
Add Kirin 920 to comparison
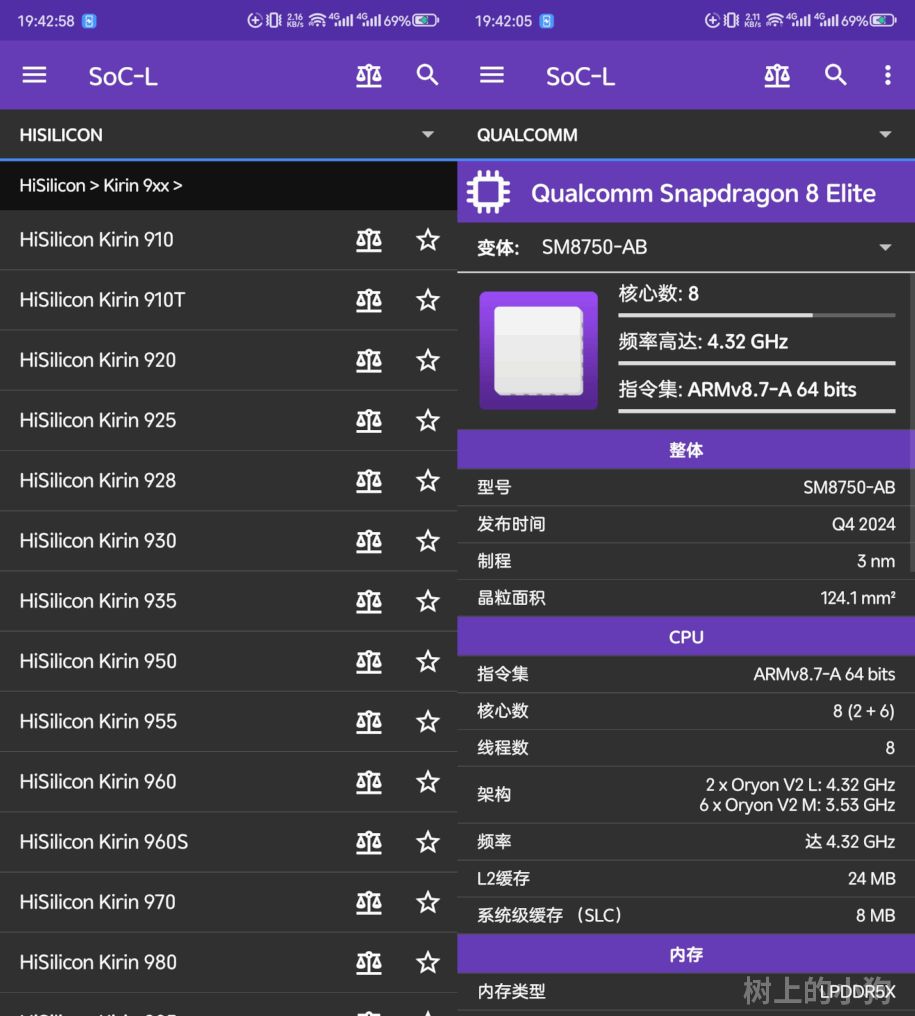(x=369, y=360)
